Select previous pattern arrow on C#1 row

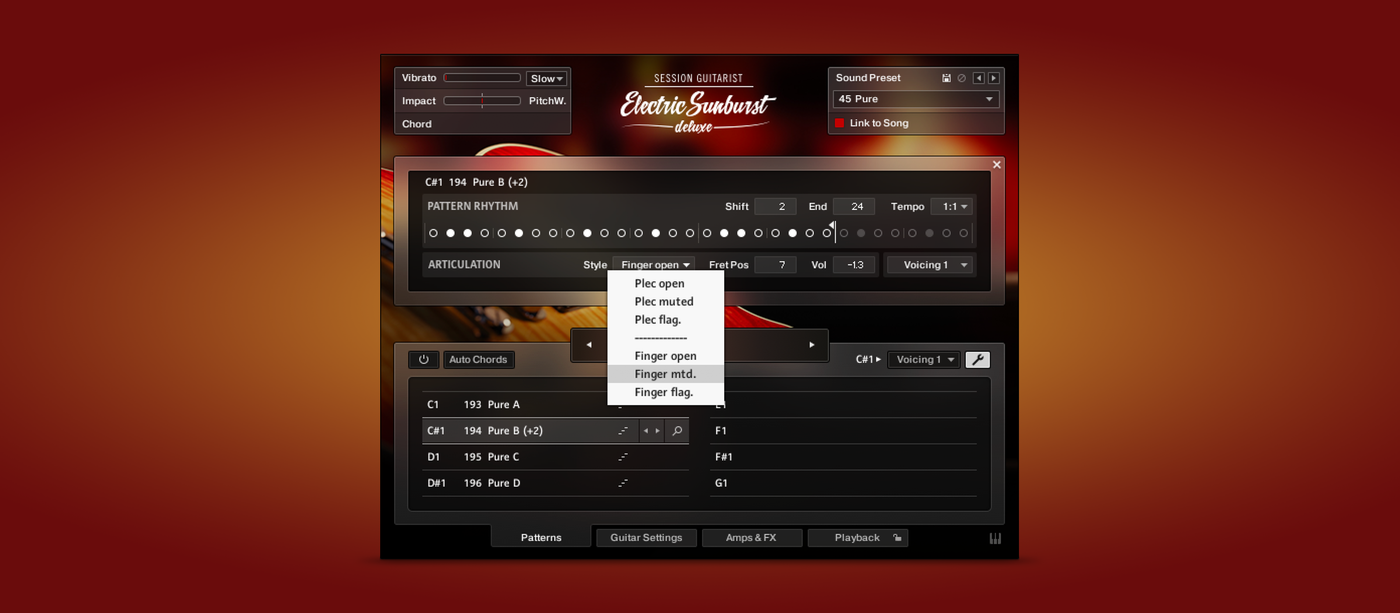click(x=646, y=431)
